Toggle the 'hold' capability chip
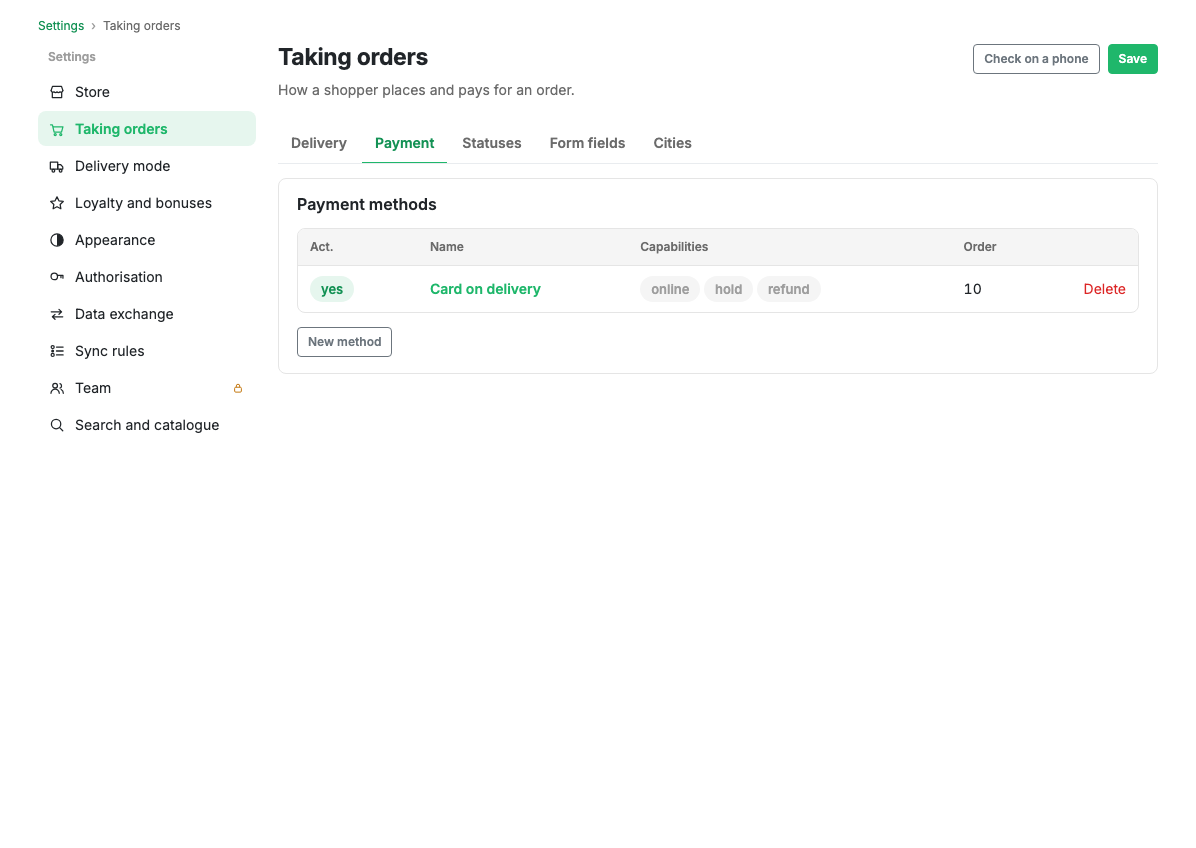 pyautogui.click(x=728, y=289)
